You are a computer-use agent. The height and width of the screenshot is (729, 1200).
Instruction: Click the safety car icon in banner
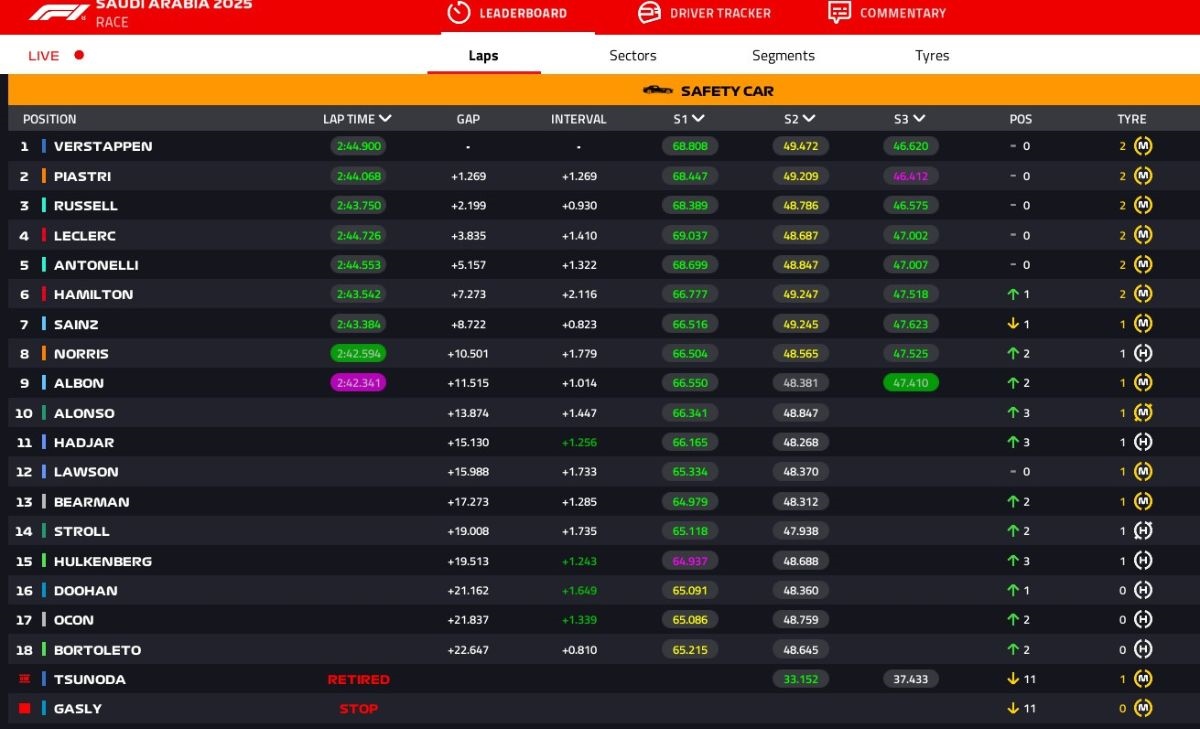(657, 91)
